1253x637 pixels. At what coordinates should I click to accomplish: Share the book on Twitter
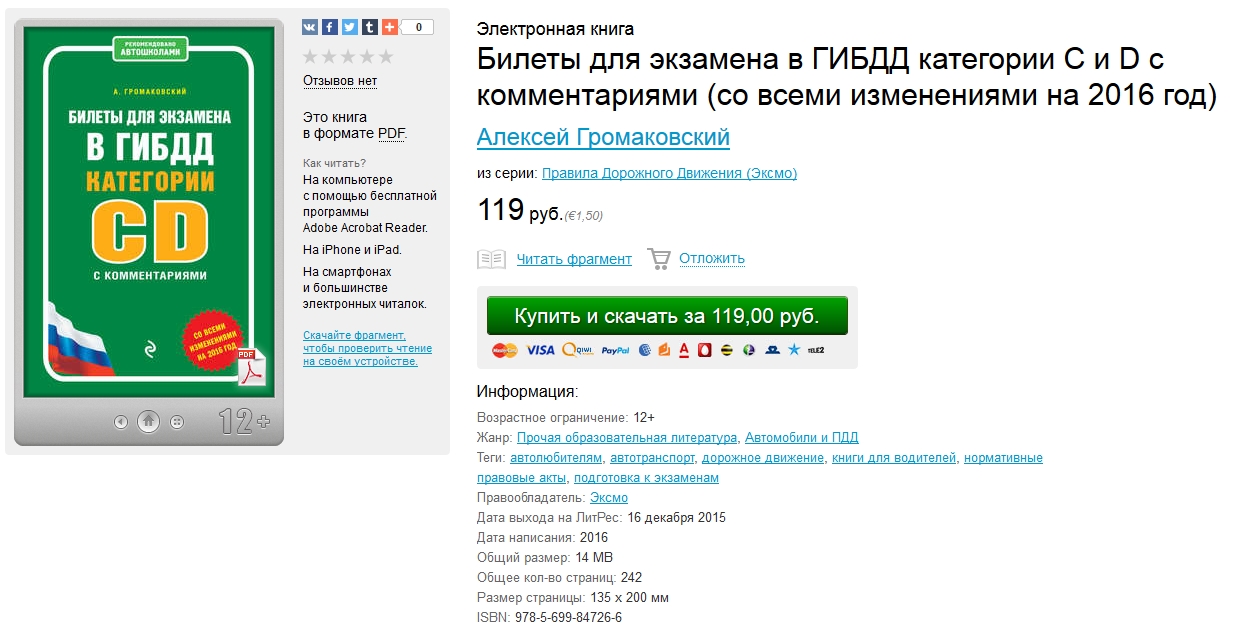point(349,26)
